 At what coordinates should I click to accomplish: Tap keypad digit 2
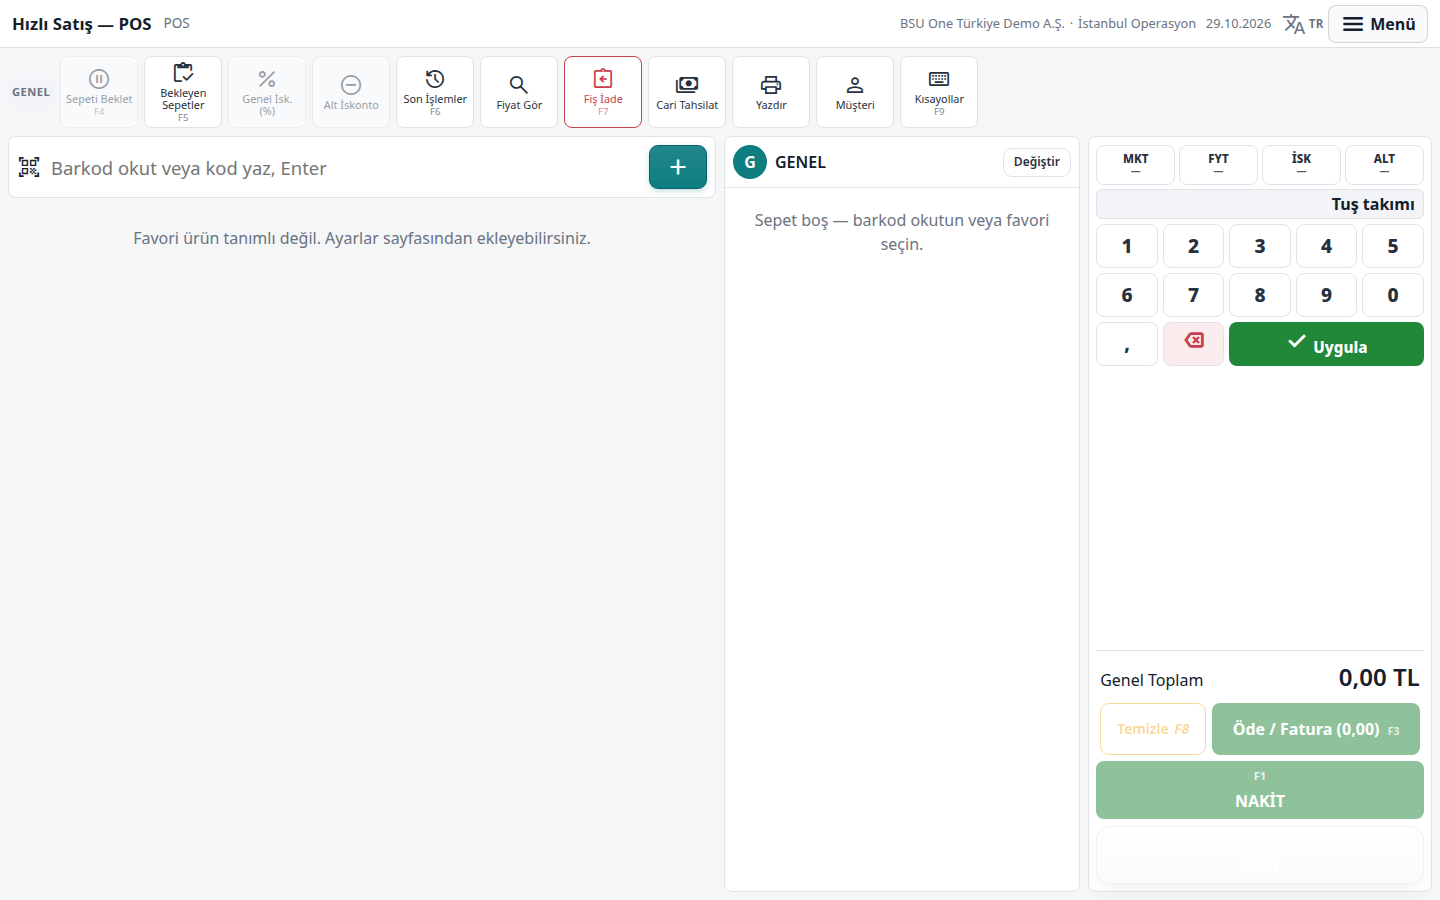pos(1193,246)
